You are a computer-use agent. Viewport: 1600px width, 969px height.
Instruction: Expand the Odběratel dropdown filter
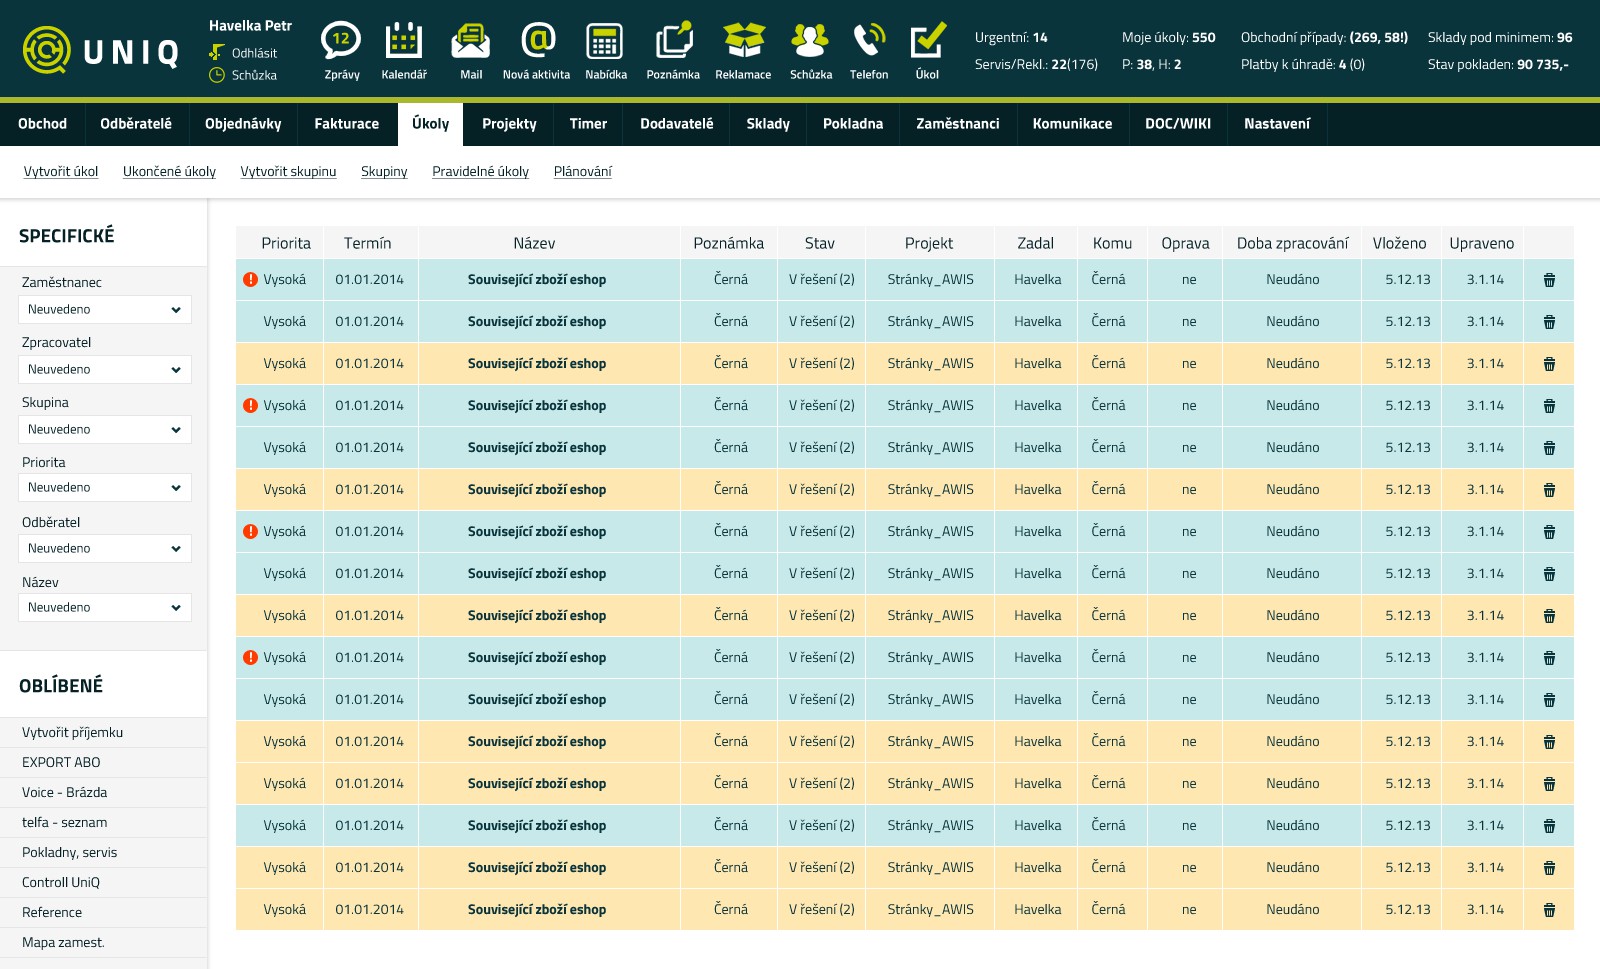(105, 549)
